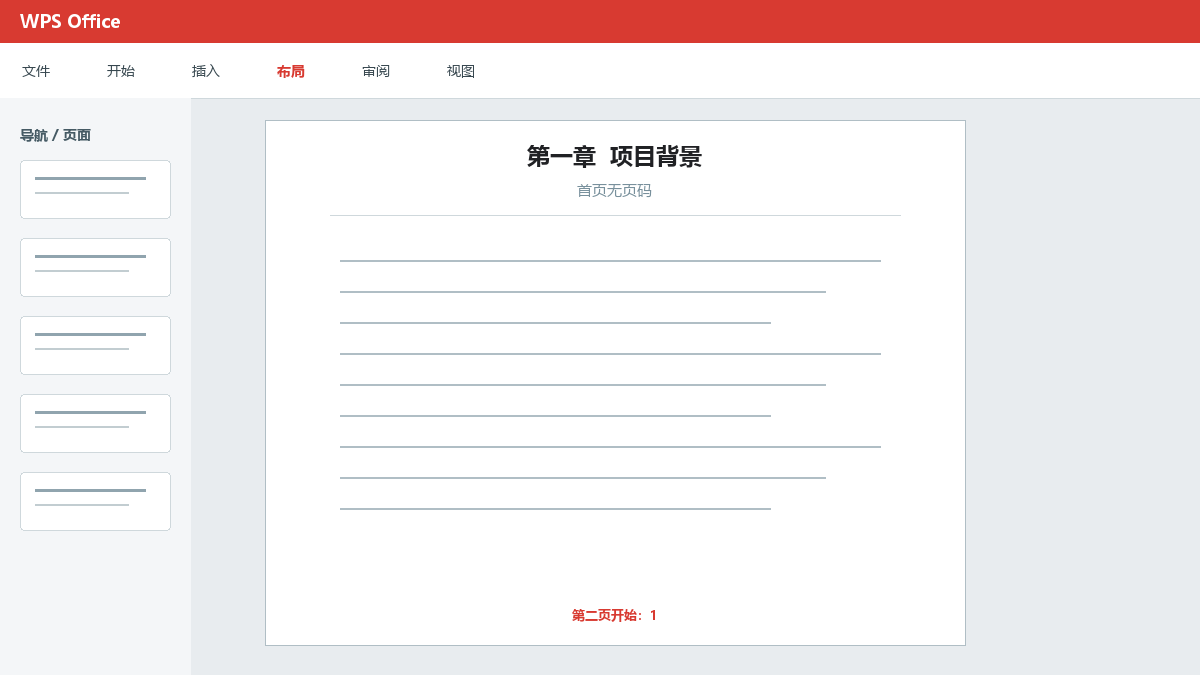This screenshot has height=675, width=1200.
Task: Select the 布局 tab
Action: (x=291, y=71)
